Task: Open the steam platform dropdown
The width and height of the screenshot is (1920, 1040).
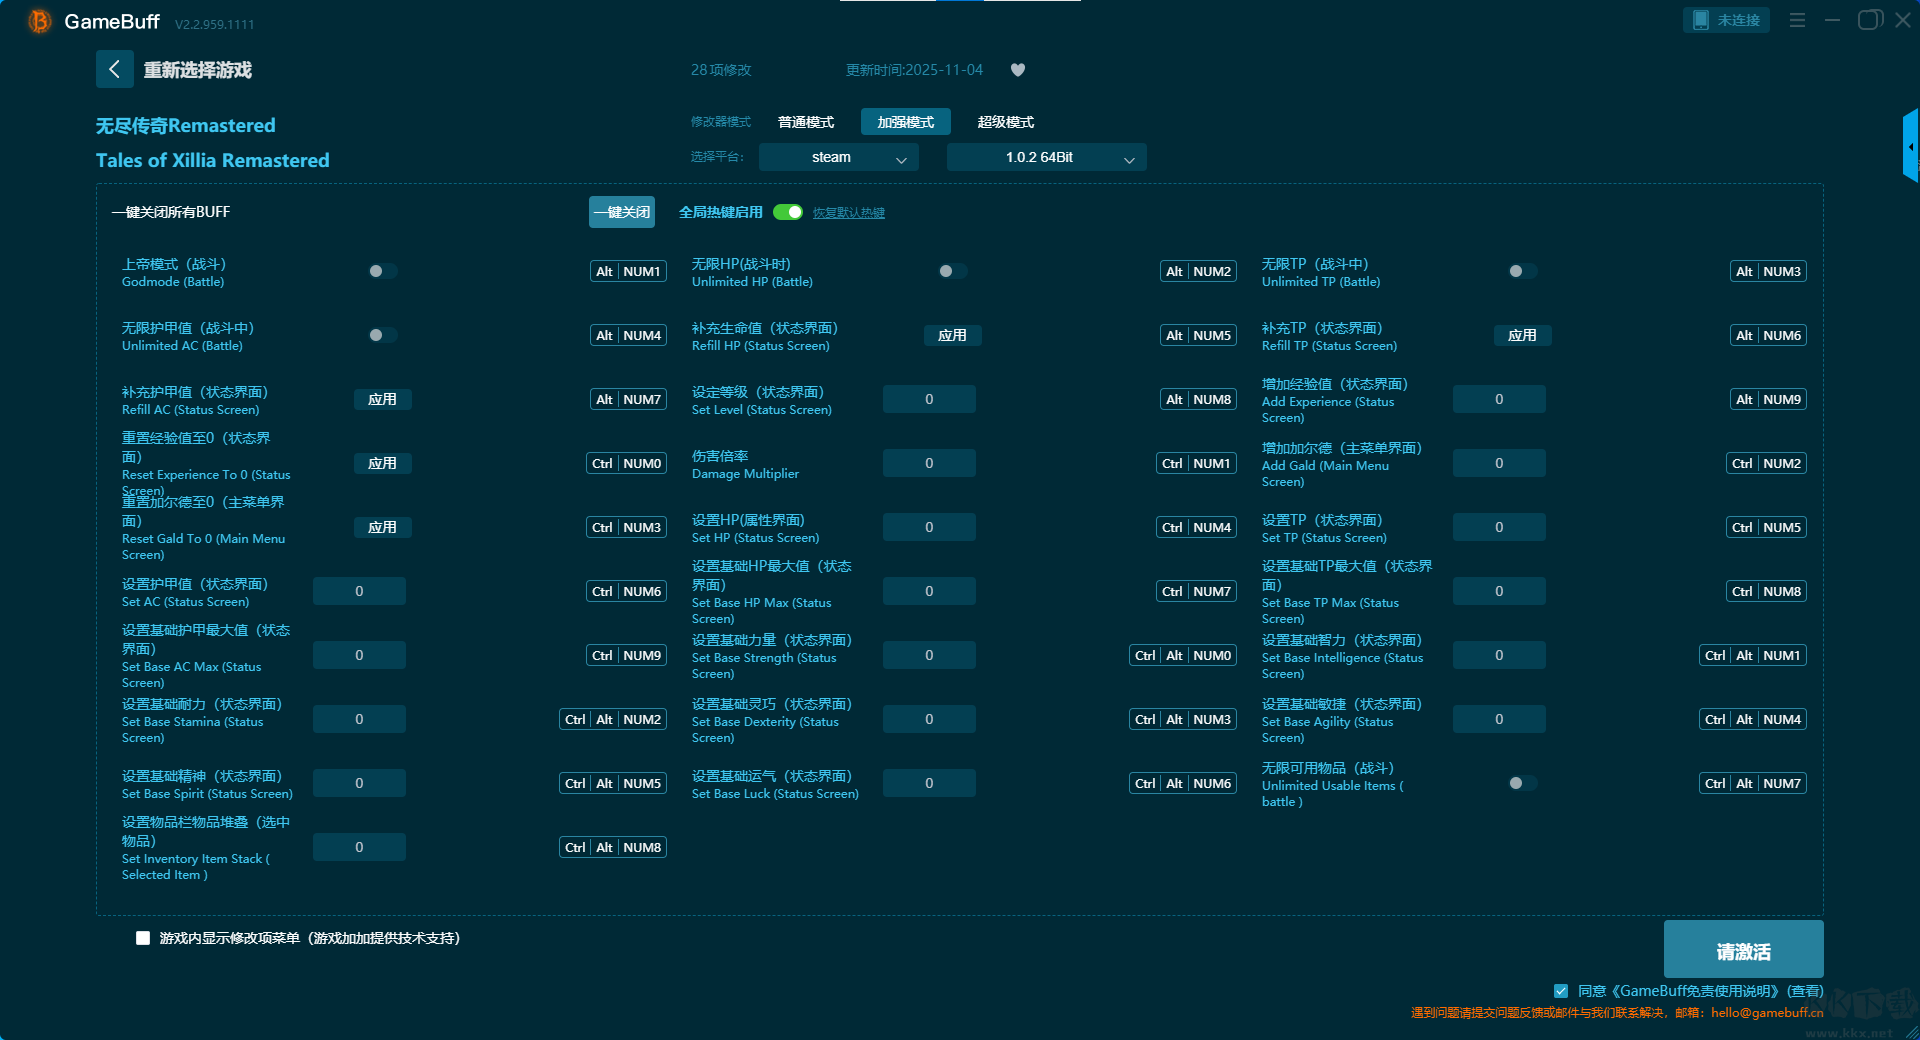Action: click(838, 157)
